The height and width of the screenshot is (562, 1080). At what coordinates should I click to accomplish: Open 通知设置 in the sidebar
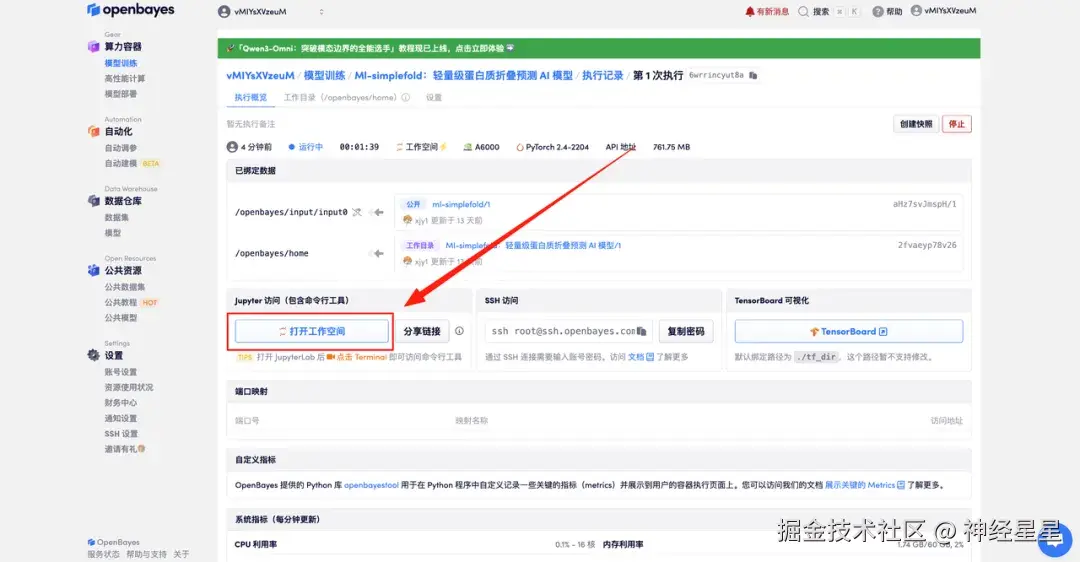click(x=121, y=418)
